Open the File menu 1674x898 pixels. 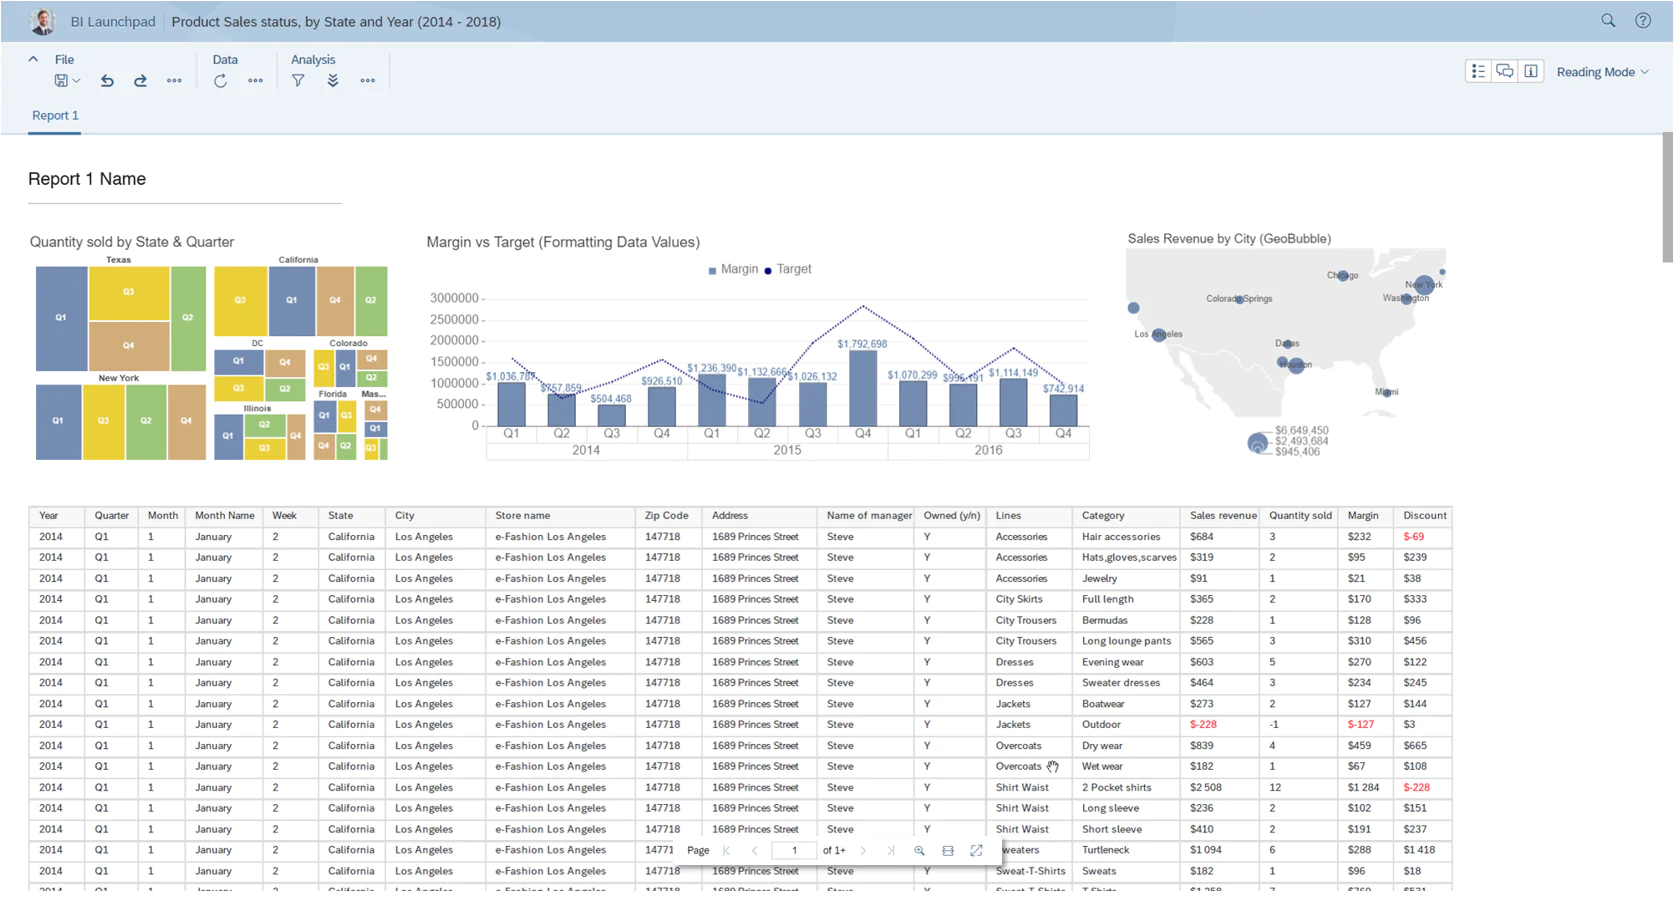(64, 60)
